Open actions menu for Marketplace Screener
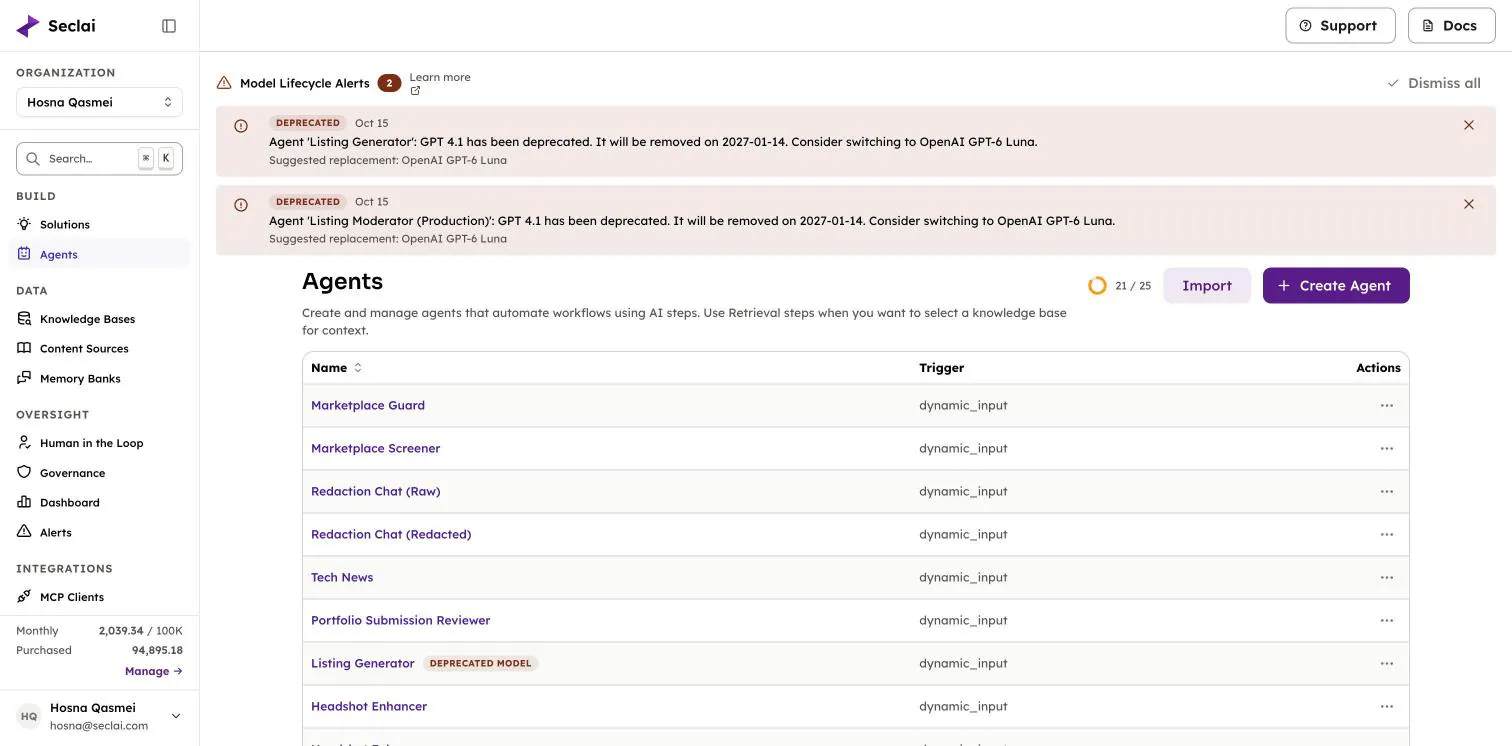The image size is (1512, 746). [1387, 448]
